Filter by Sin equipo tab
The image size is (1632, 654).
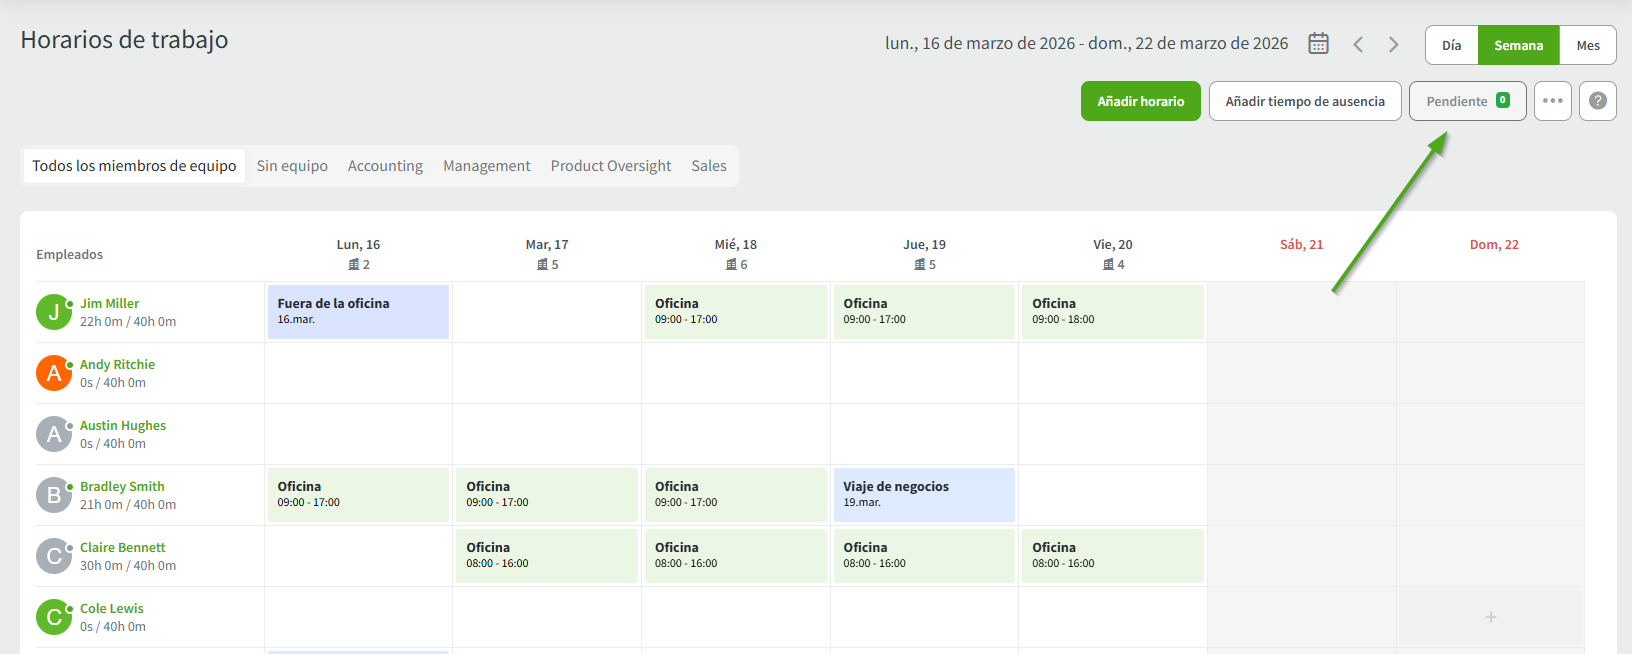click(292, 166)
